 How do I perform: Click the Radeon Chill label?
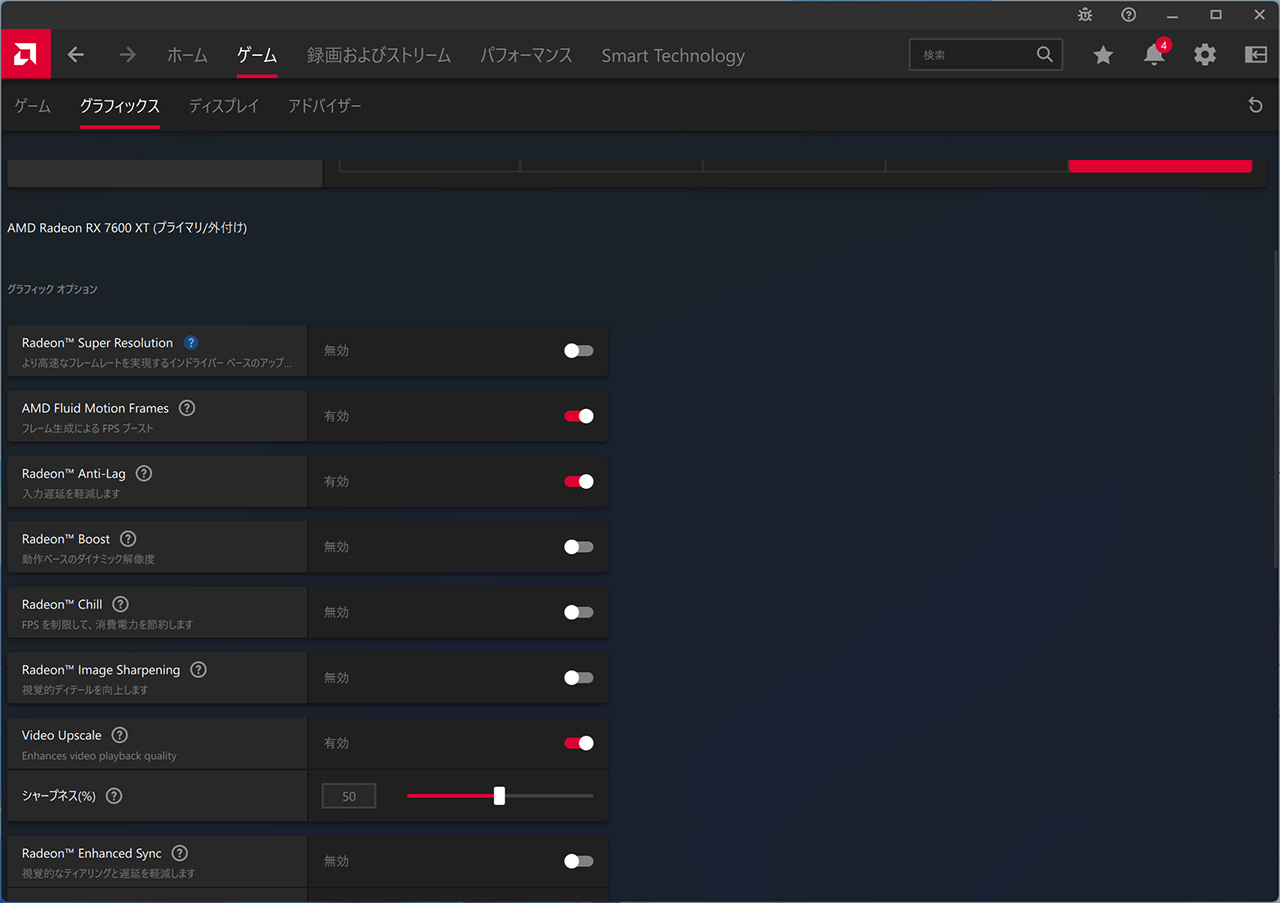[62, 604]
